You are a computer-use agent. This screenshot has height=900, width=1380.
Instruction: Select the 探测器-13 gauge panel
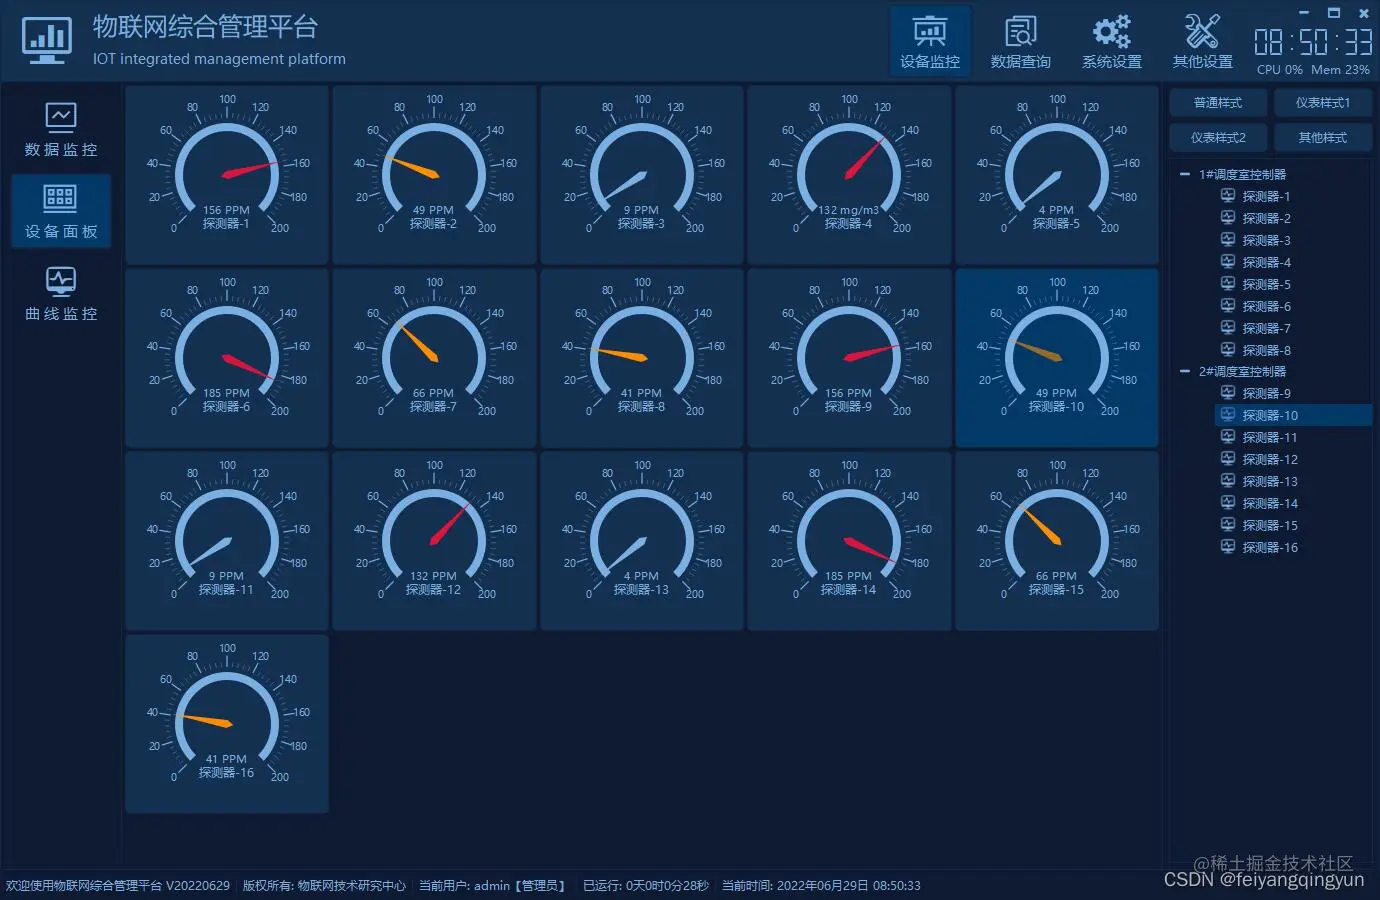(x=642, y=541)
